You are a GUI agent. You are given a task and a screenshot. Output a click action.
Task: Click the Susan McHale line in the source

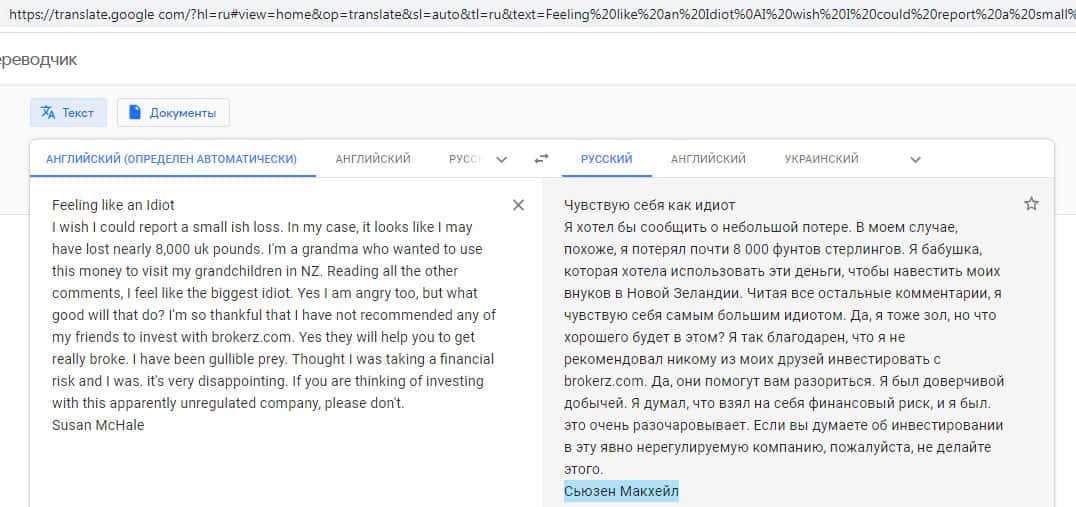[x=100, y=425]
